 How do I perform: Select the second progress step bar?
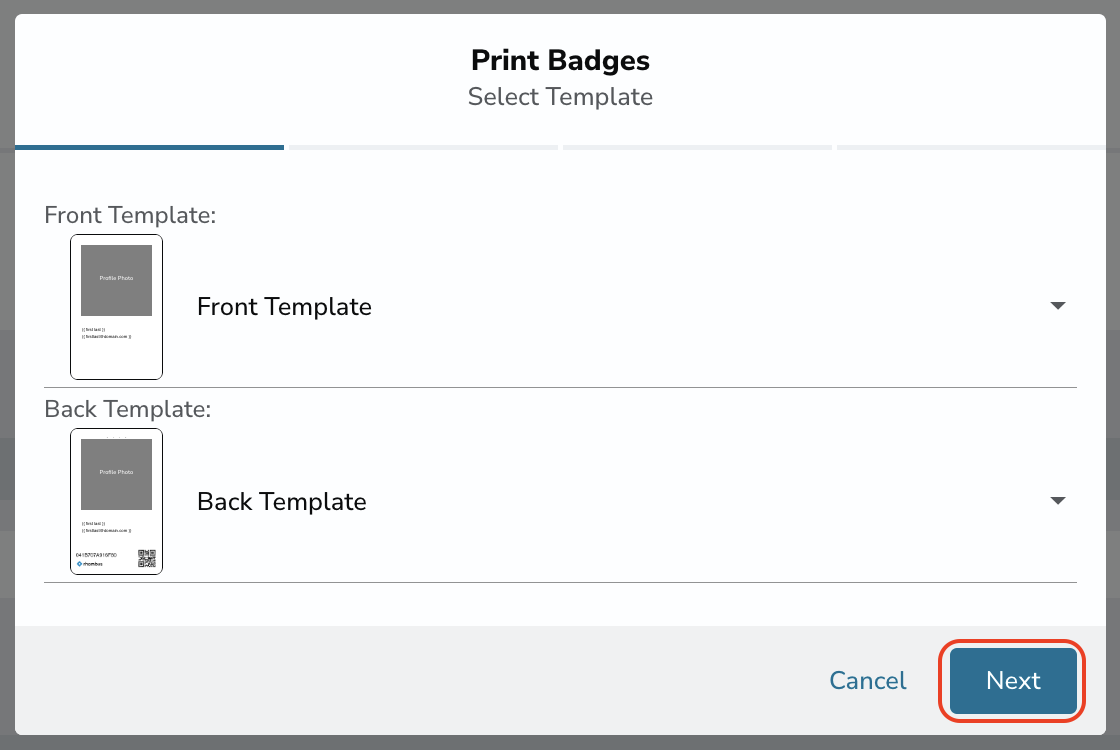424,148
